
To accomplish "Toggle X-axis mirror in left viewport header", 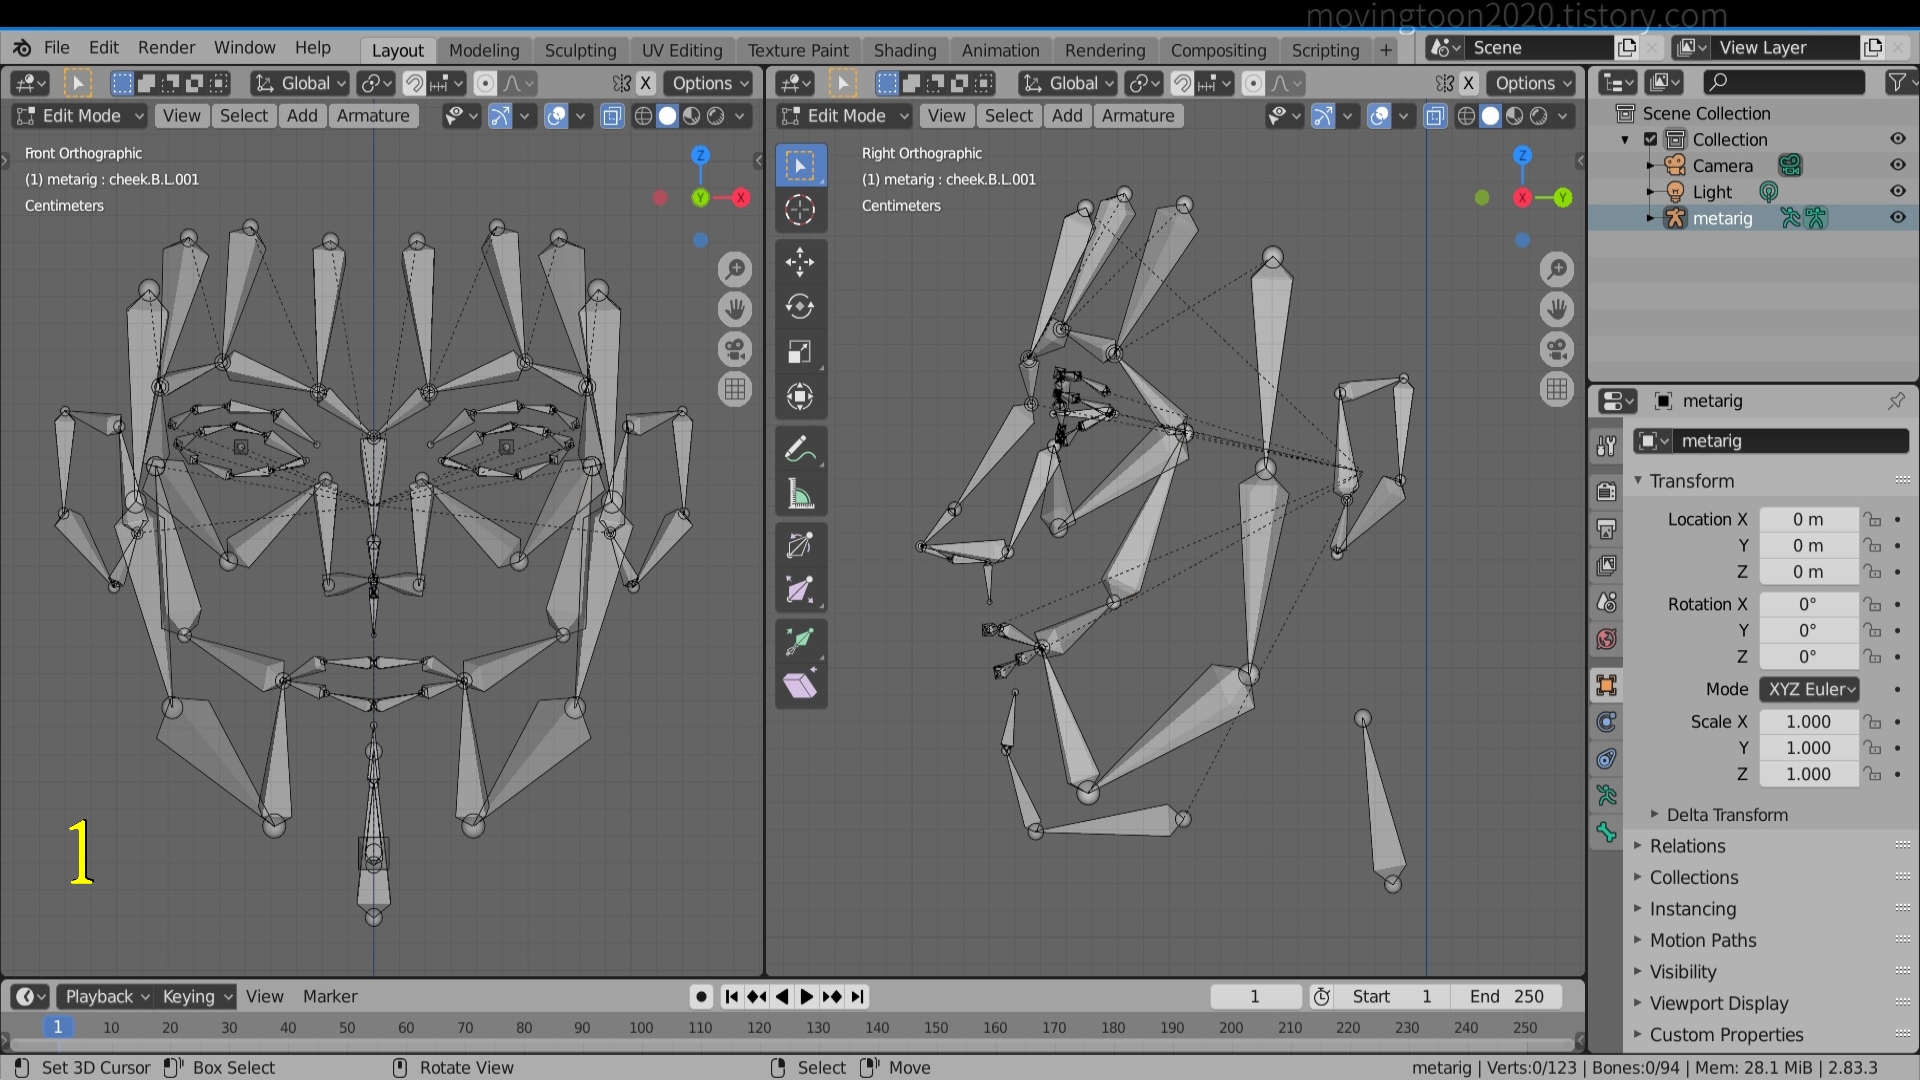I will tap(646, 83).
